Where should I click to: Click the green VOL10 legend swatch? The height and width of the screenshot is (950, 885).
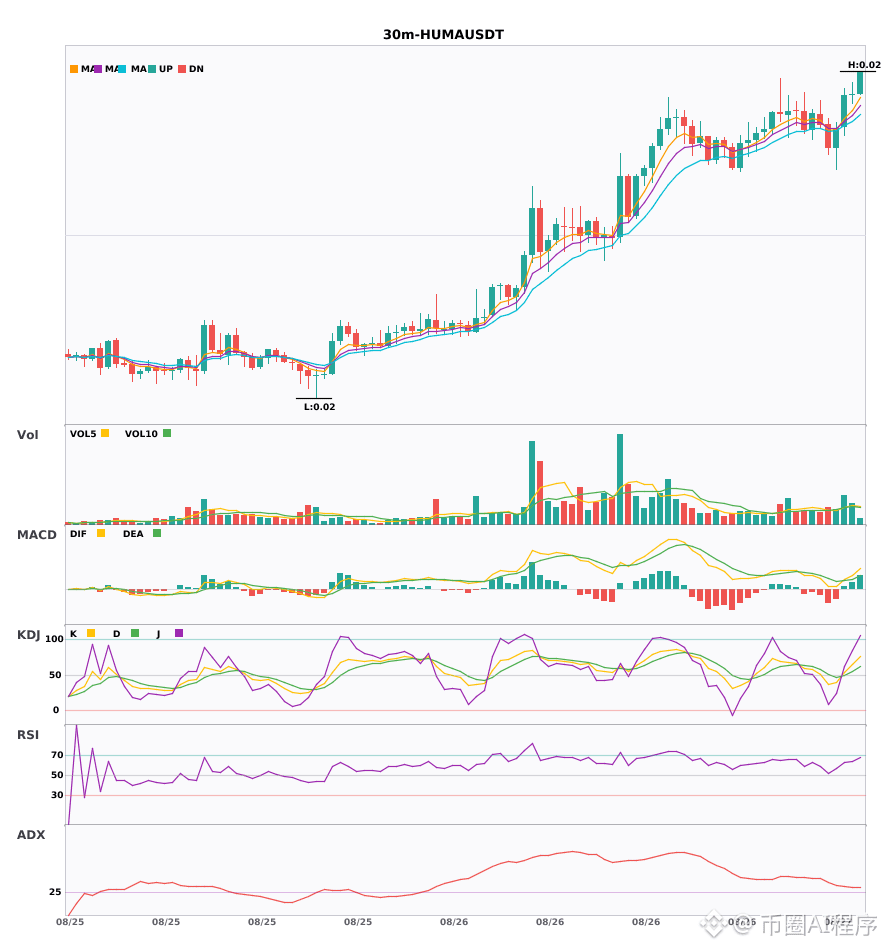(x=167, y=433)
